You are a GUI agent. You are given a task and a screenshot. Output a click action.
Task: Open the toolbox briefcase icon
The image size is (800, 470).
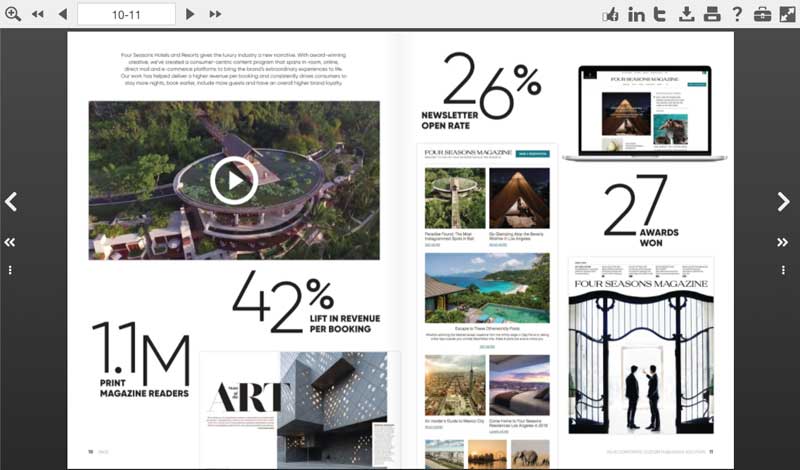click(x=762, y=14)
